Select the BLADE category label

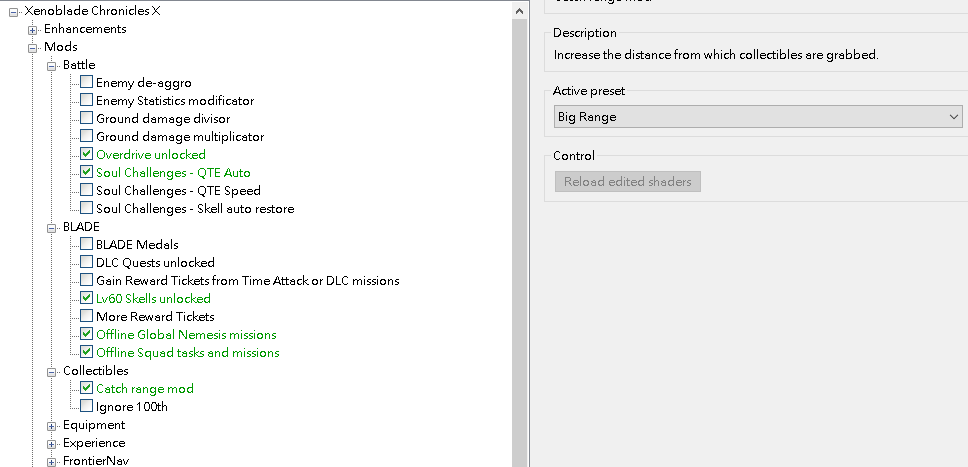[x=81, y=227]
